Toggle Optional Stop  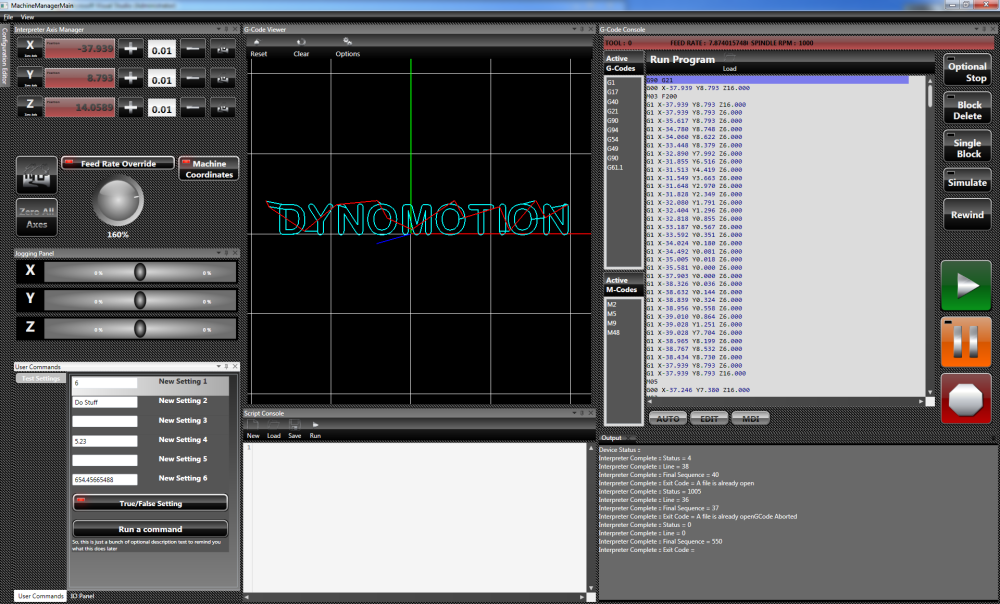pyautogui.click(x=967, y=71)
